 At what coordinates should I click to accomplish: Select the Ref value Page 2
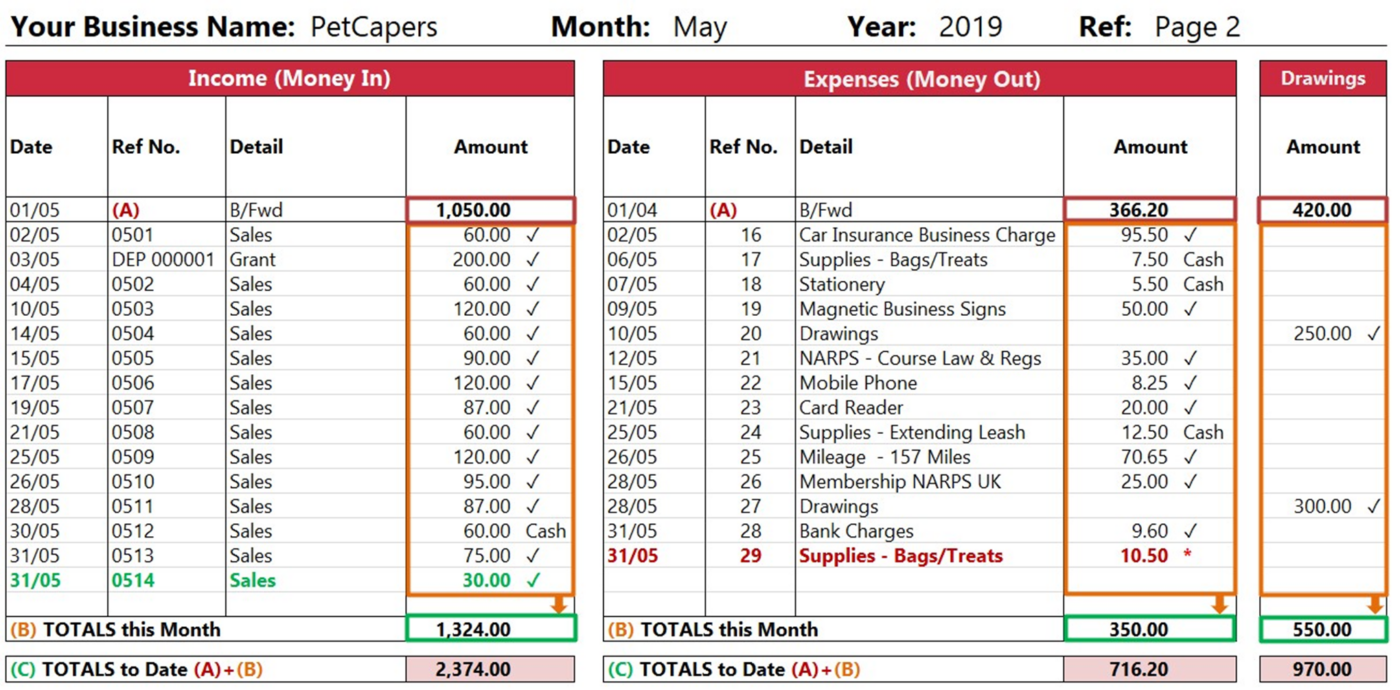[x=1197, y=27]
